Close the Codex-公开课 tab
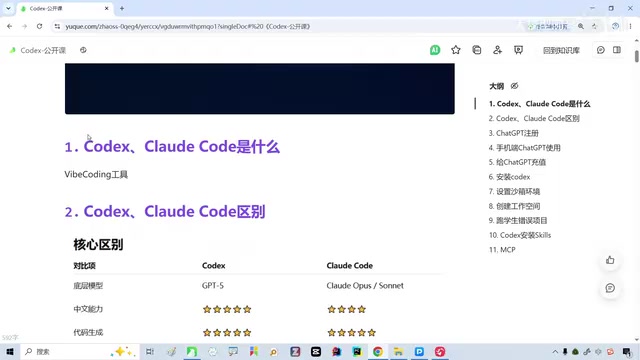The height and width of the screenshot is (360, 640). click(x=107, y=8)
